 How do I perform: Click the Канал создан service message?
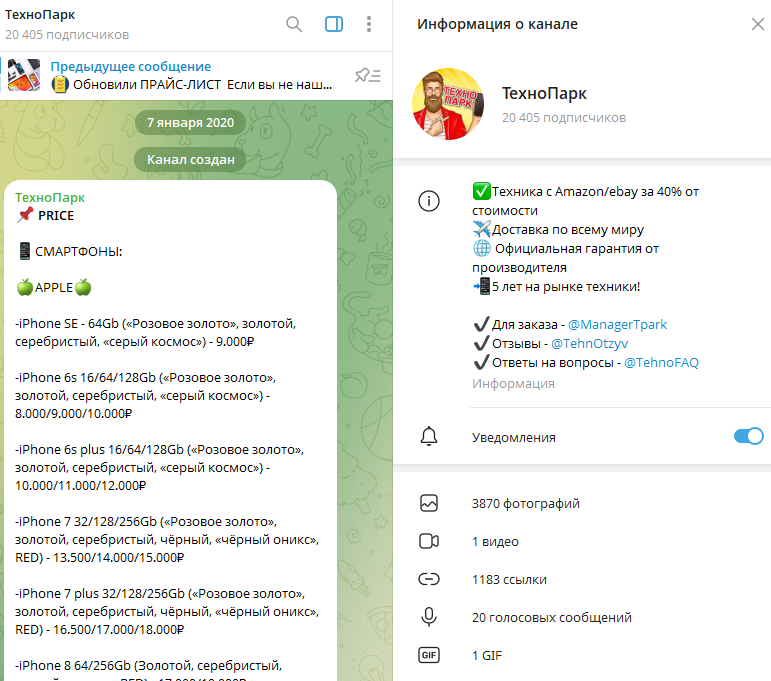click(190, 159)
